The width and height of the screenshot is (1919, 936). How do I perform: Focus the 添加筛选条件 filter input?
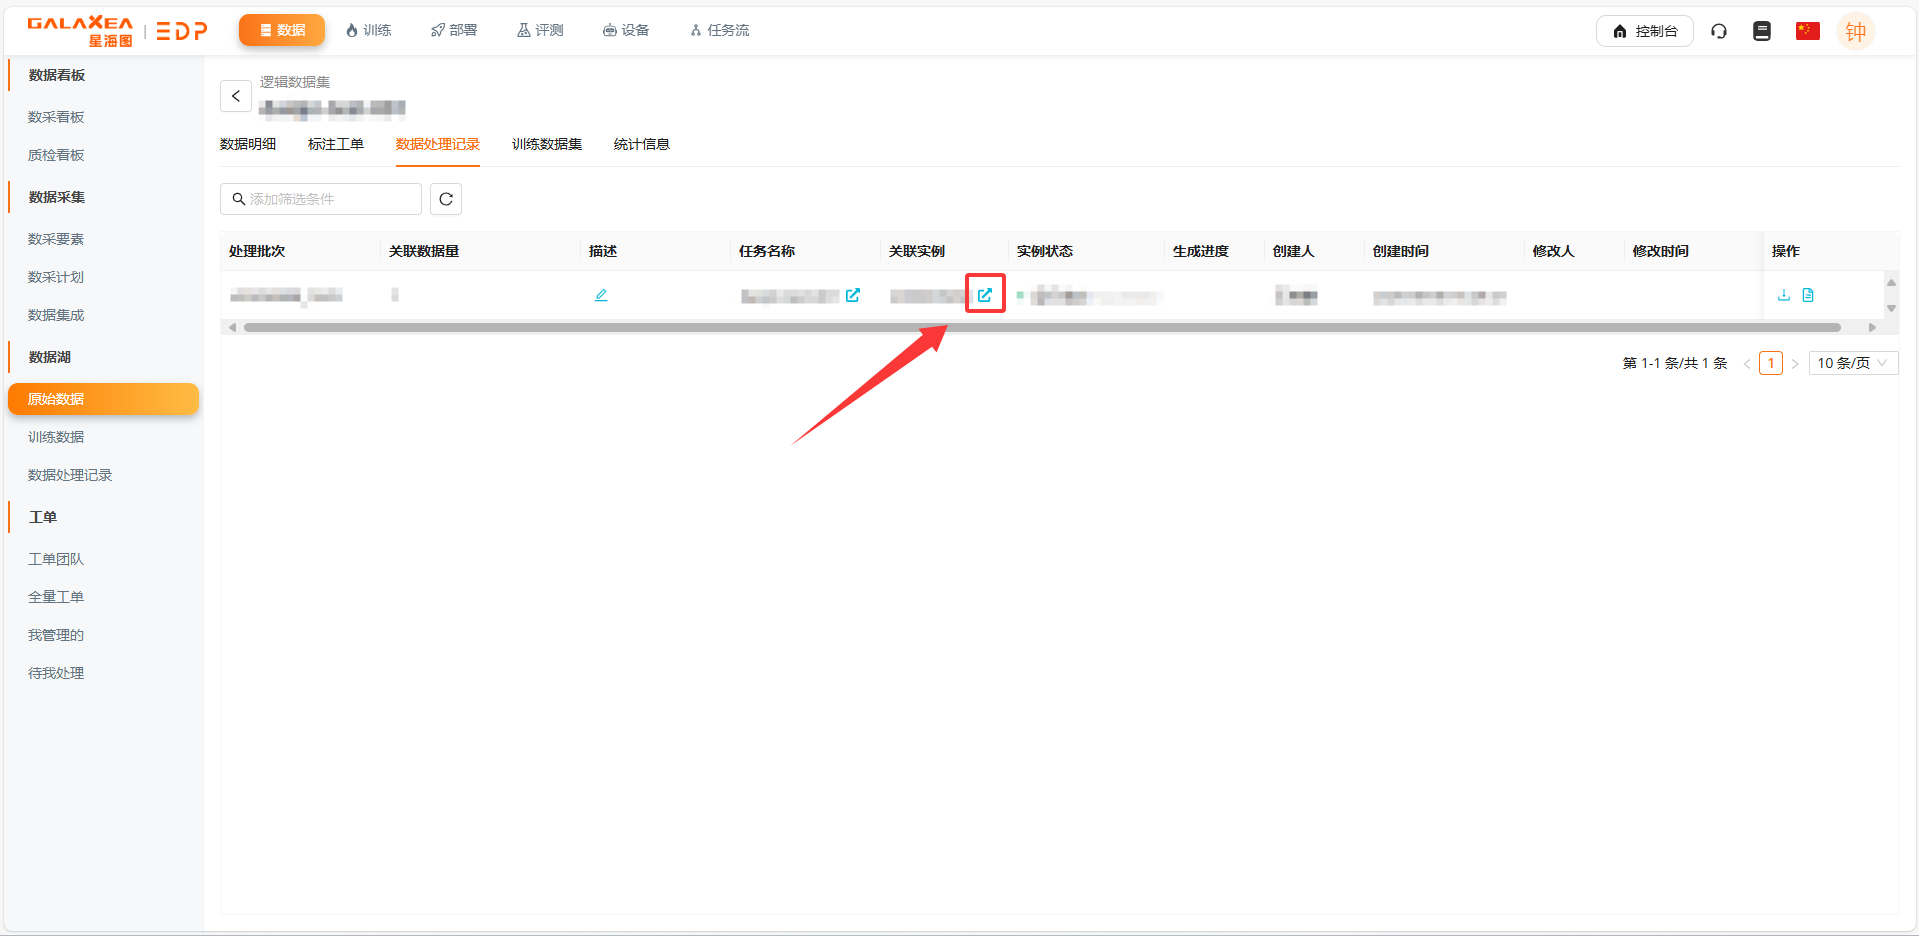point(330,199)
